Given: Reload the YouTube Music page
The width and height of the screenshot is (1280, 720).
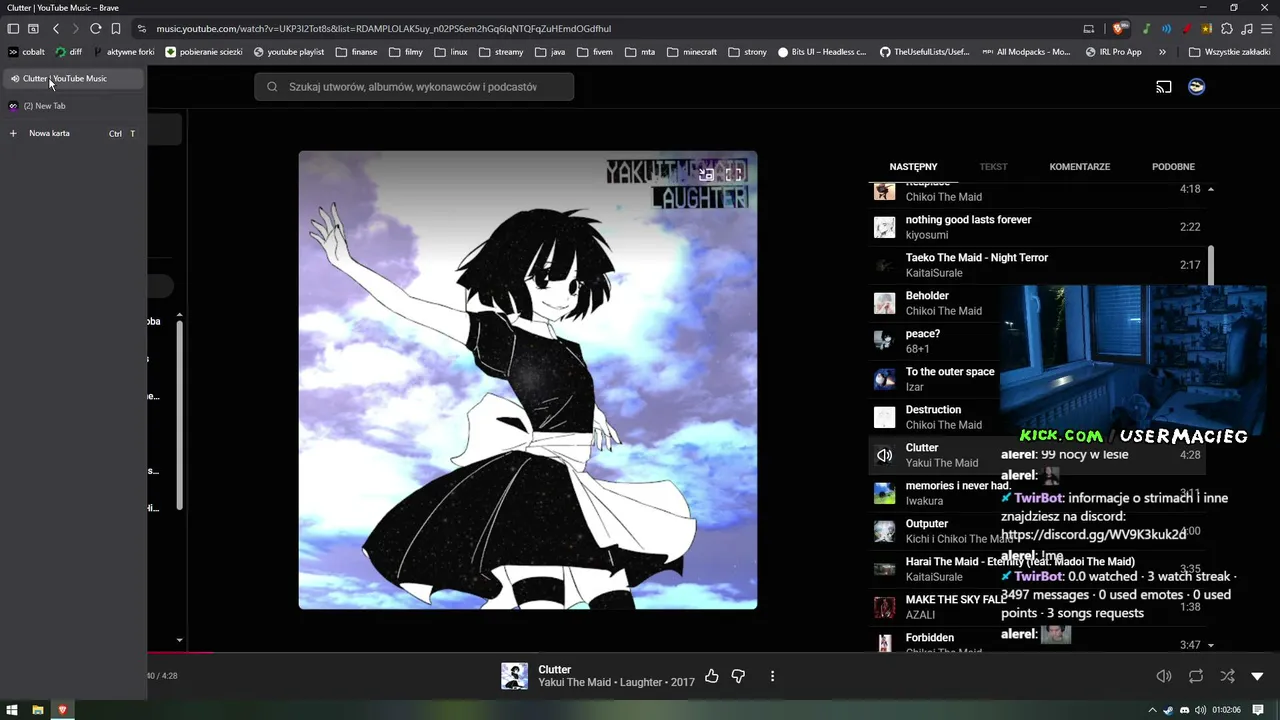Looking at the screenshot, I should (x=96, y=29).
